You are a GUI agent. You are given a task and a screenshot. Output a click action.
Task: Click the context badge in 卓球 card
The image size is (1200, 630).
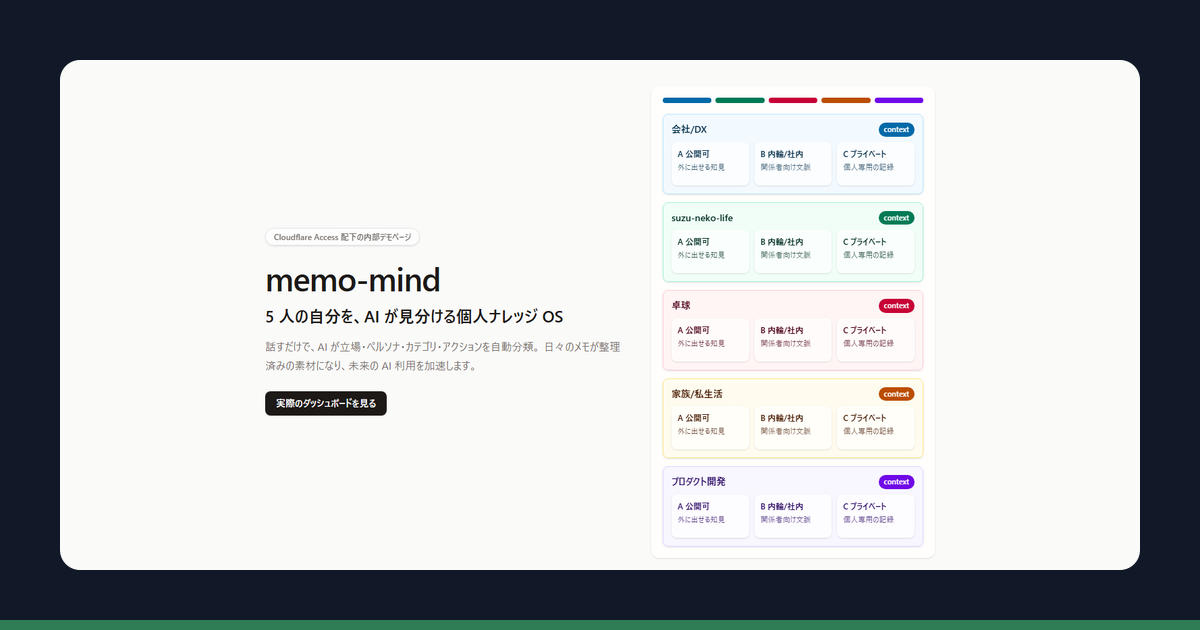tap(897, 305)
